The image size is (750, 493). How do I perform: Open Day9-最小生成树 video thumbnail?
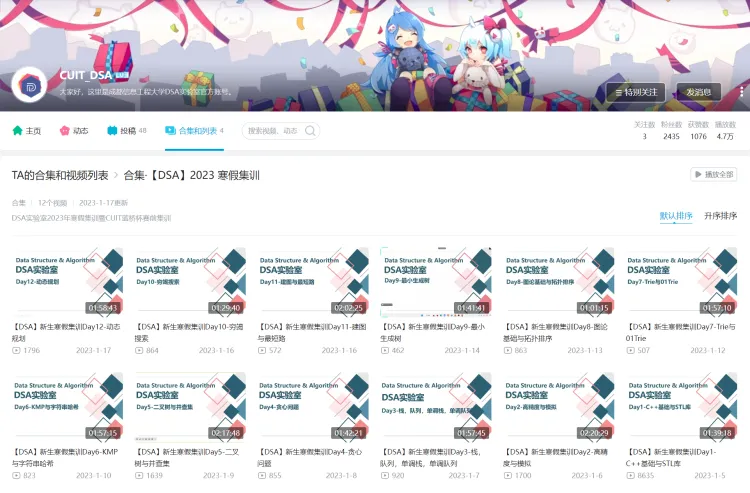(x=435, y=282)
